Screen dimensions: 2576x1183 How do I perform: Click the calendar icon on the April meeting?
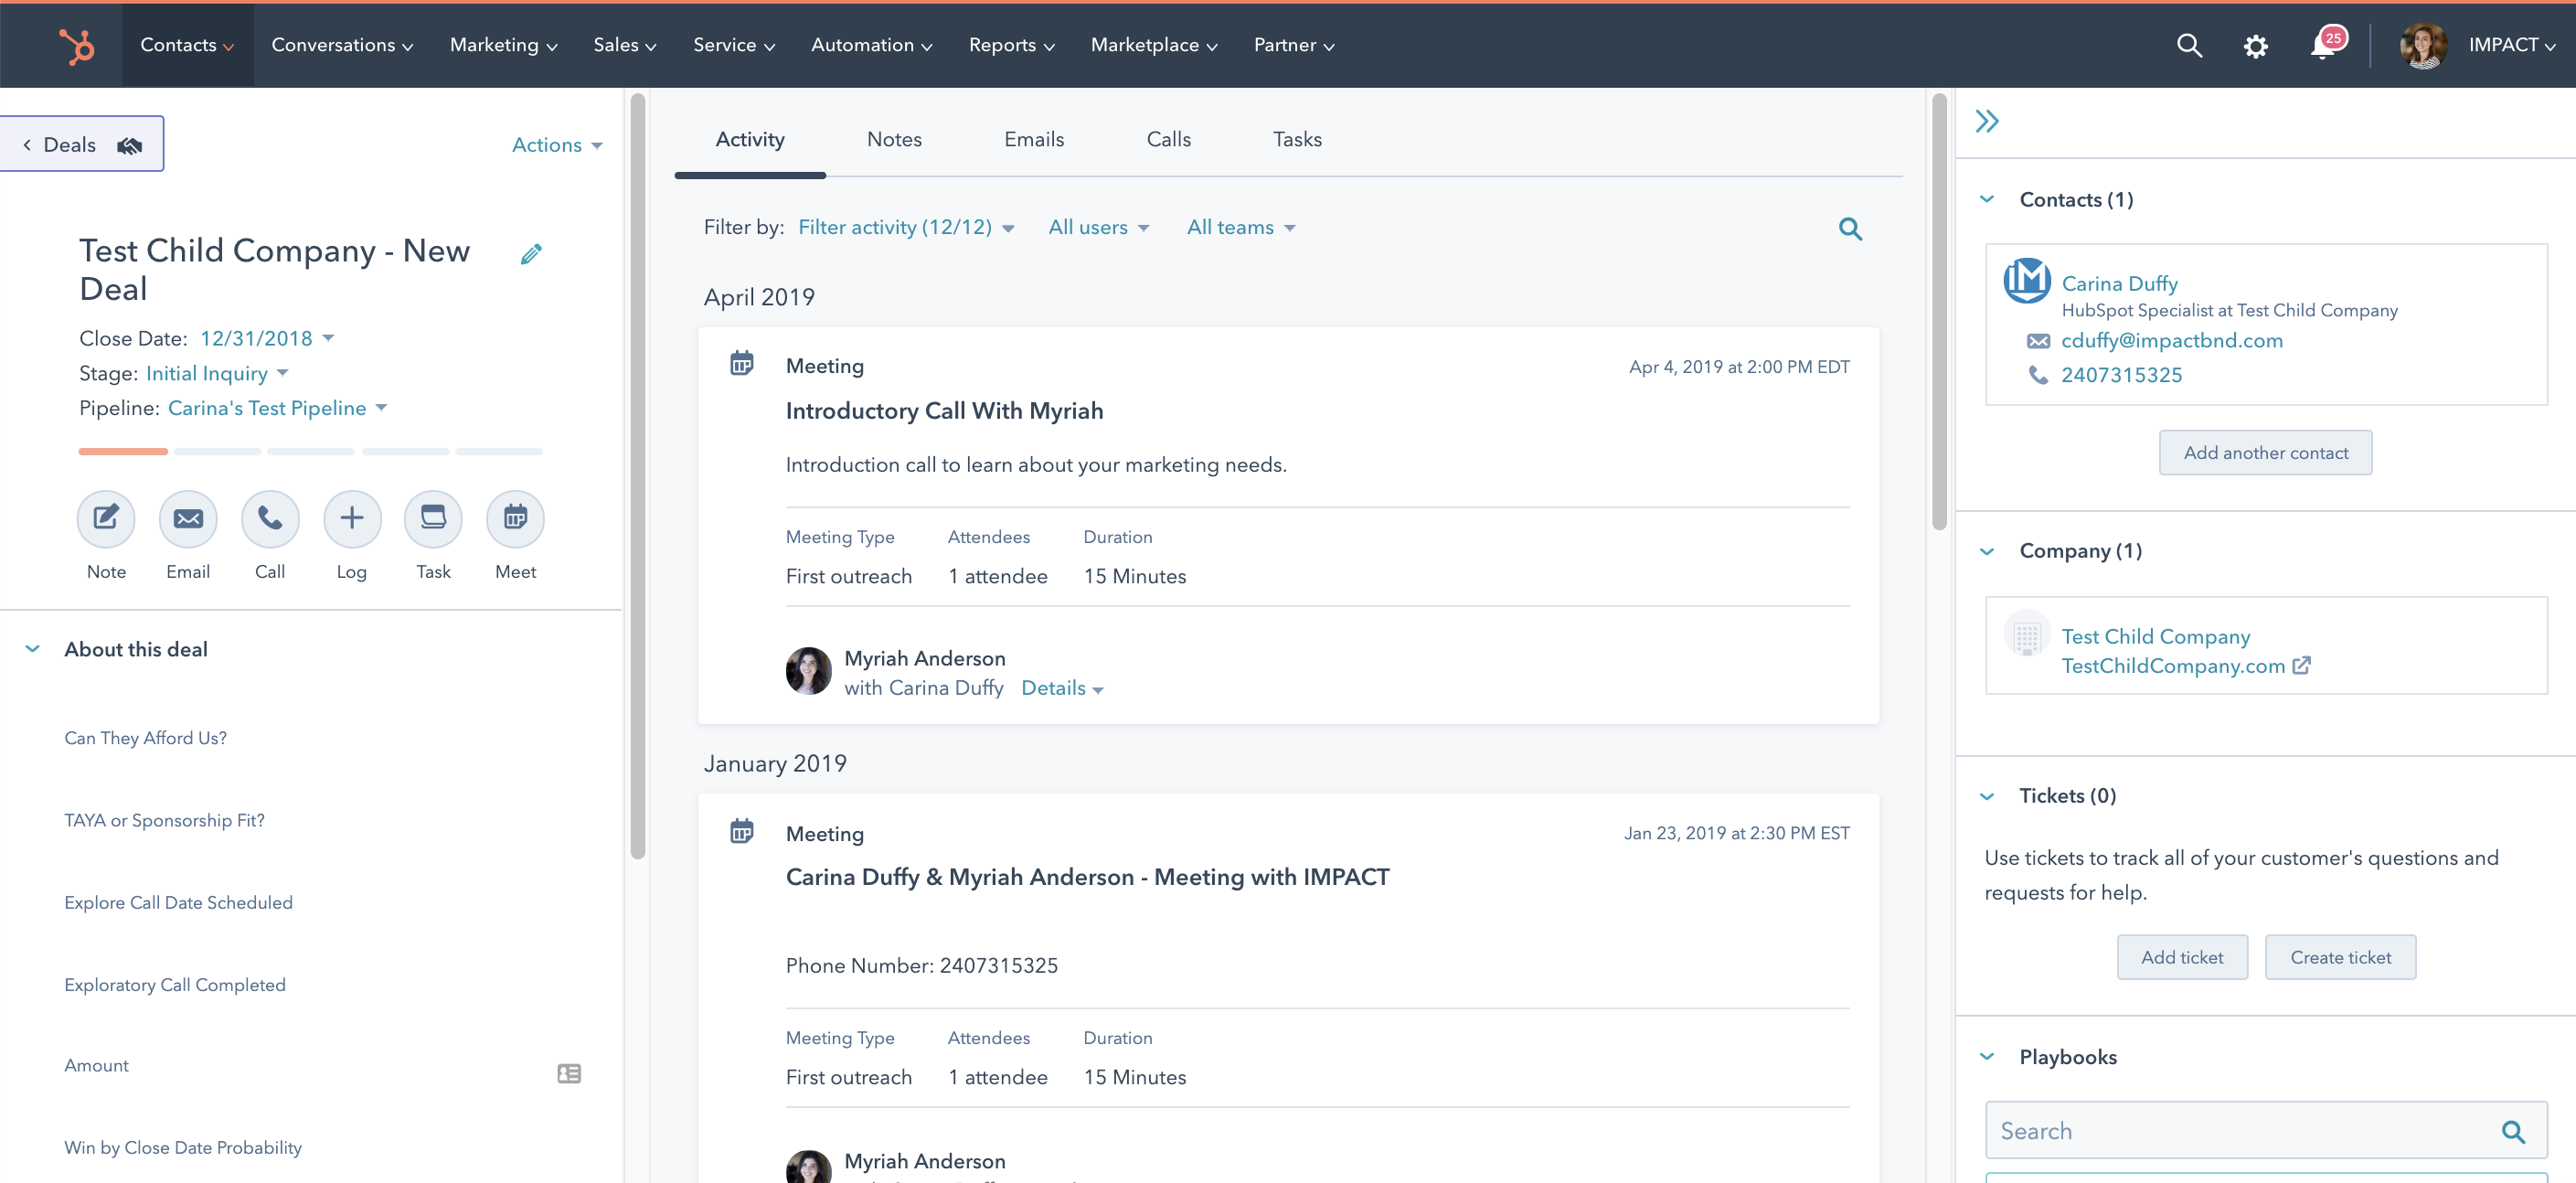pos(742,364)
